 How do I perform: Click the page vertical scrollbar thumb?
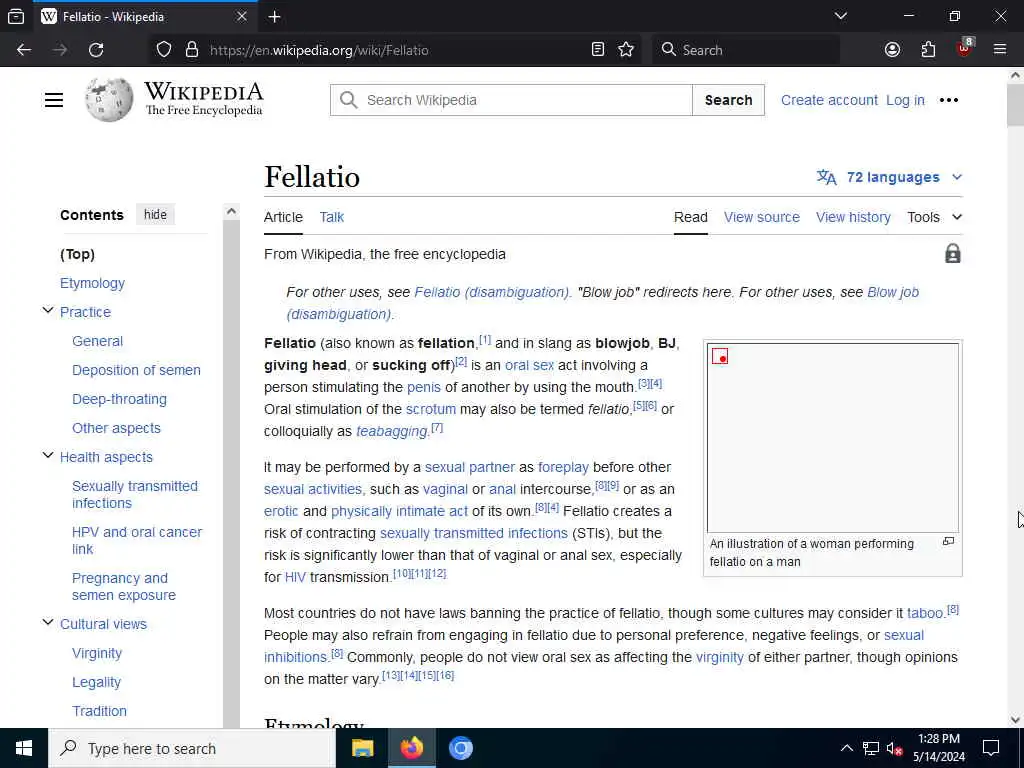pyautogui.click(x=1015, y=104)
